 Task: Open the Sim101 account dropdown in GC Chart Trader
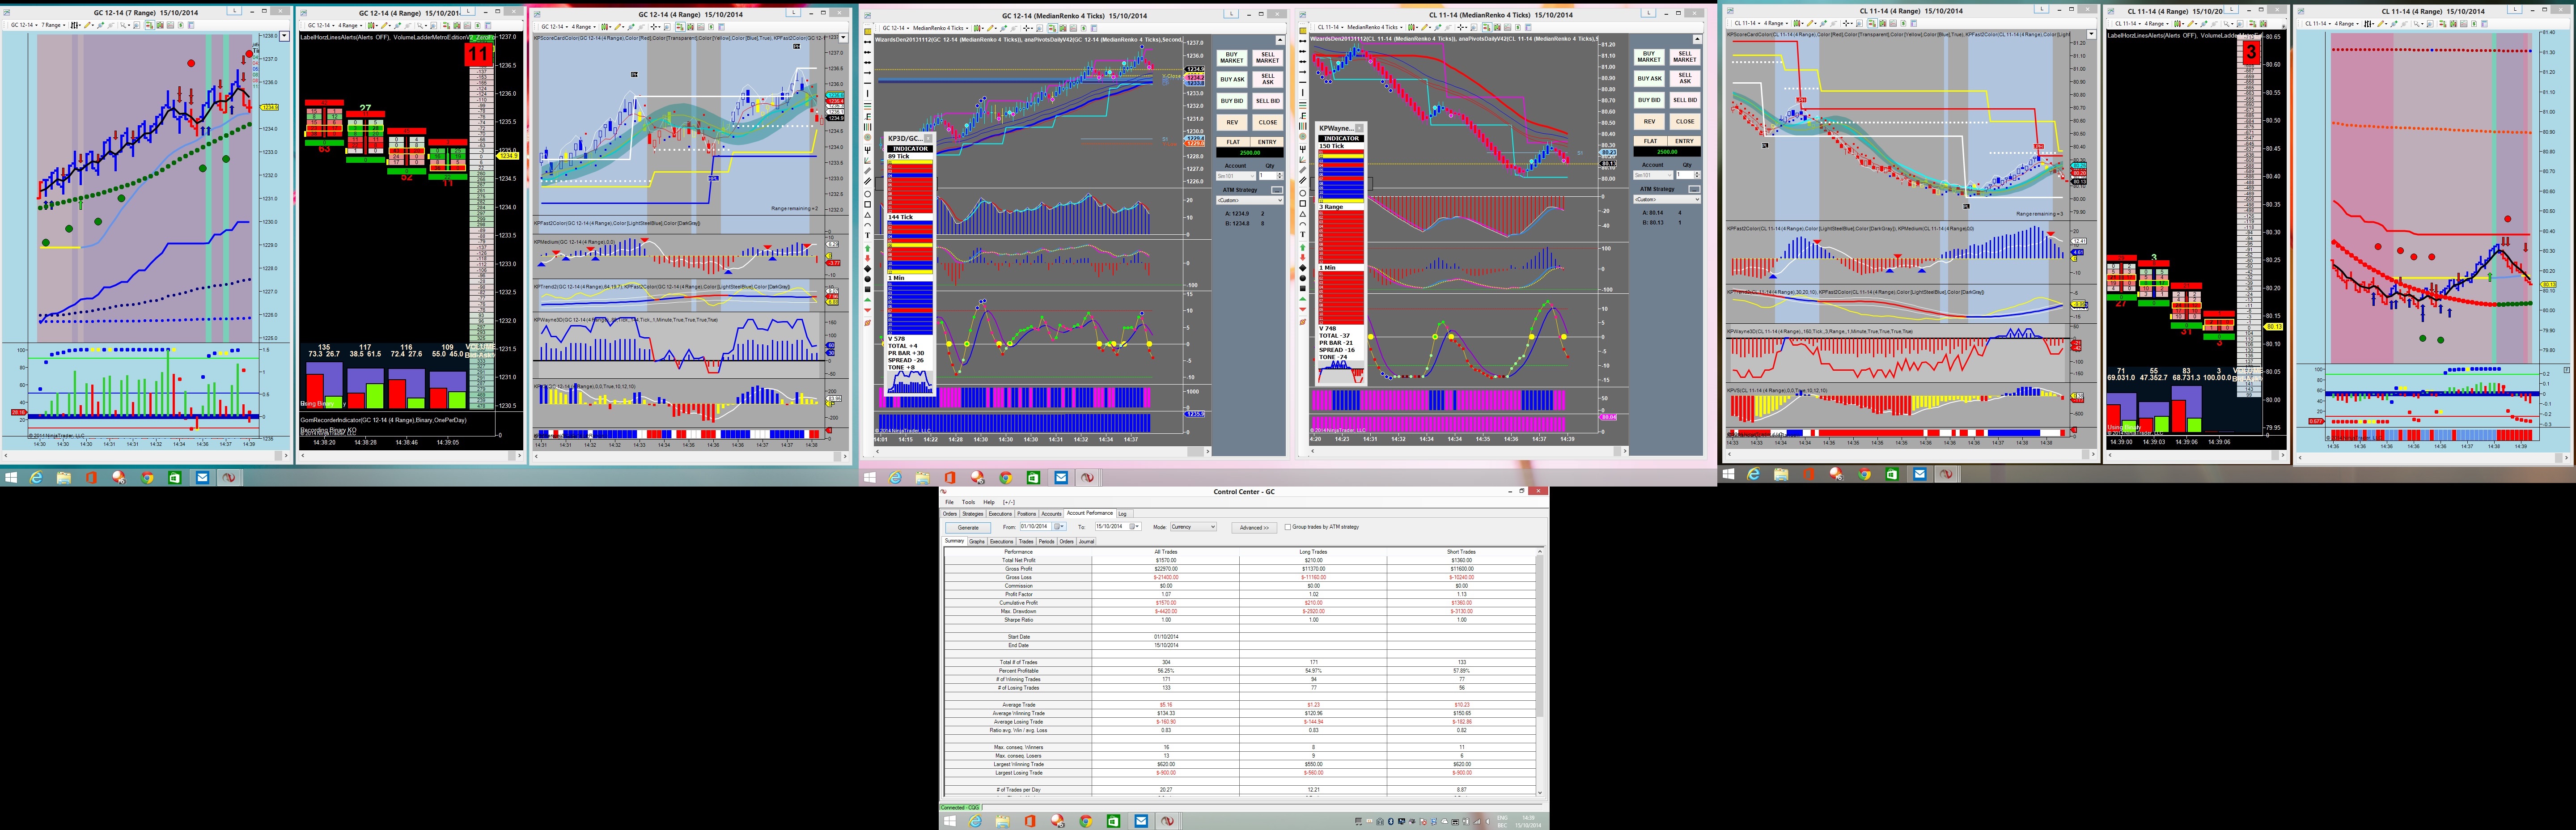pos(1236,176)
